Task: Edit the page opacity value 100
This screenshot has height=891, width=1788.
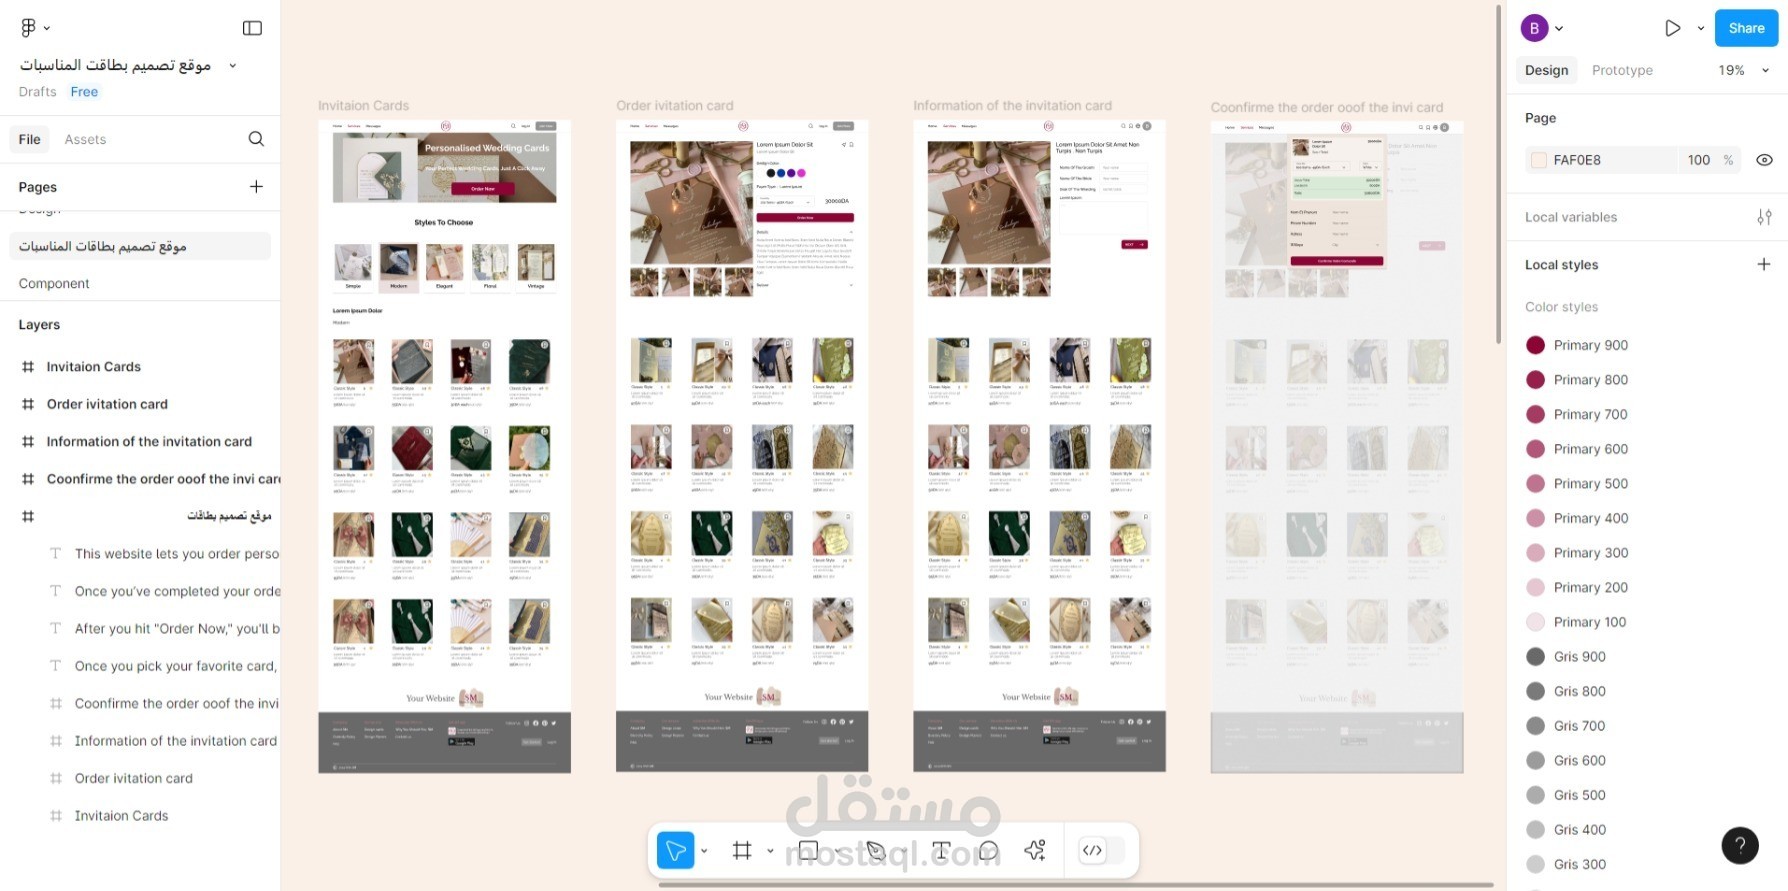Action: (x=1699, y=160)
